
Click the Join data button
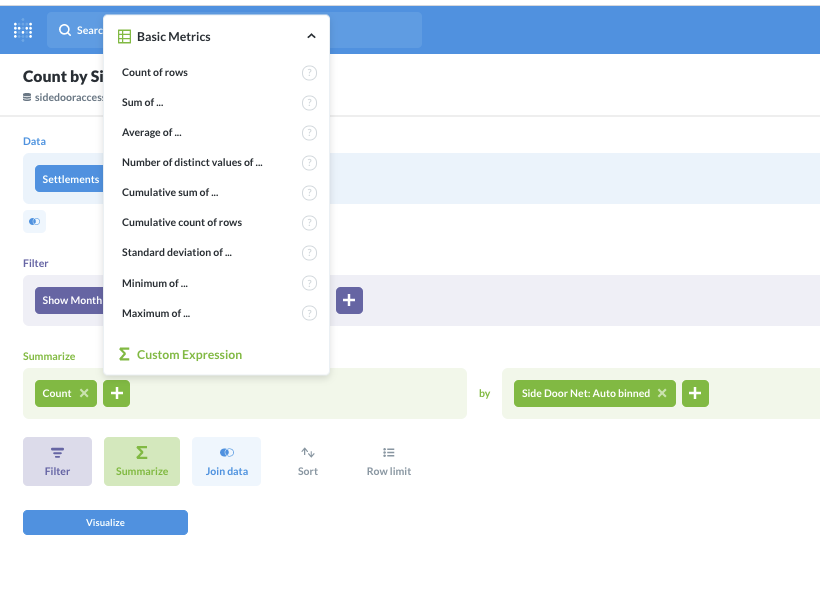[226, 462]
